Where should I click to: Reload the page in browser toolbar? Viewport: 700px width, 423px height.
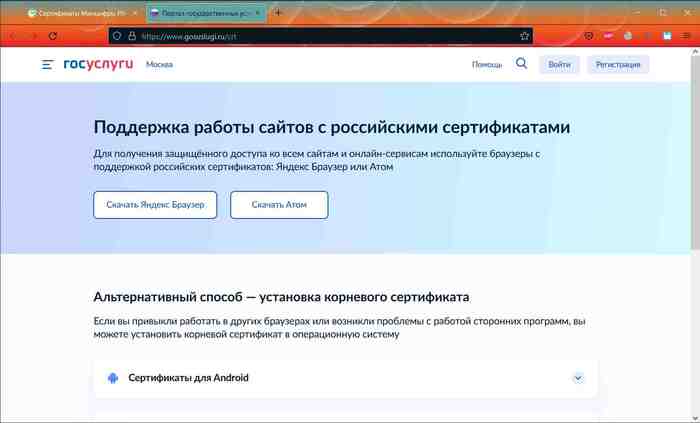click(x=53, y=36)
